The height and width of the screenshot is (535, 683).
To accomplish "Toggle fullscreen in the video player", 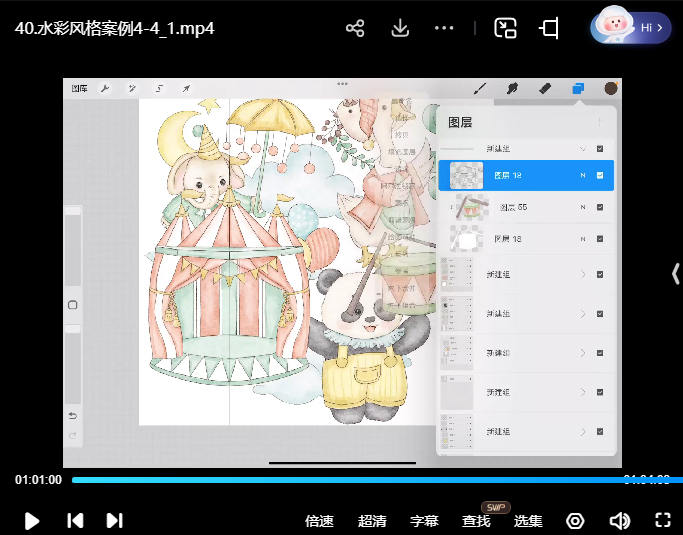I will [x=662, y=520].
